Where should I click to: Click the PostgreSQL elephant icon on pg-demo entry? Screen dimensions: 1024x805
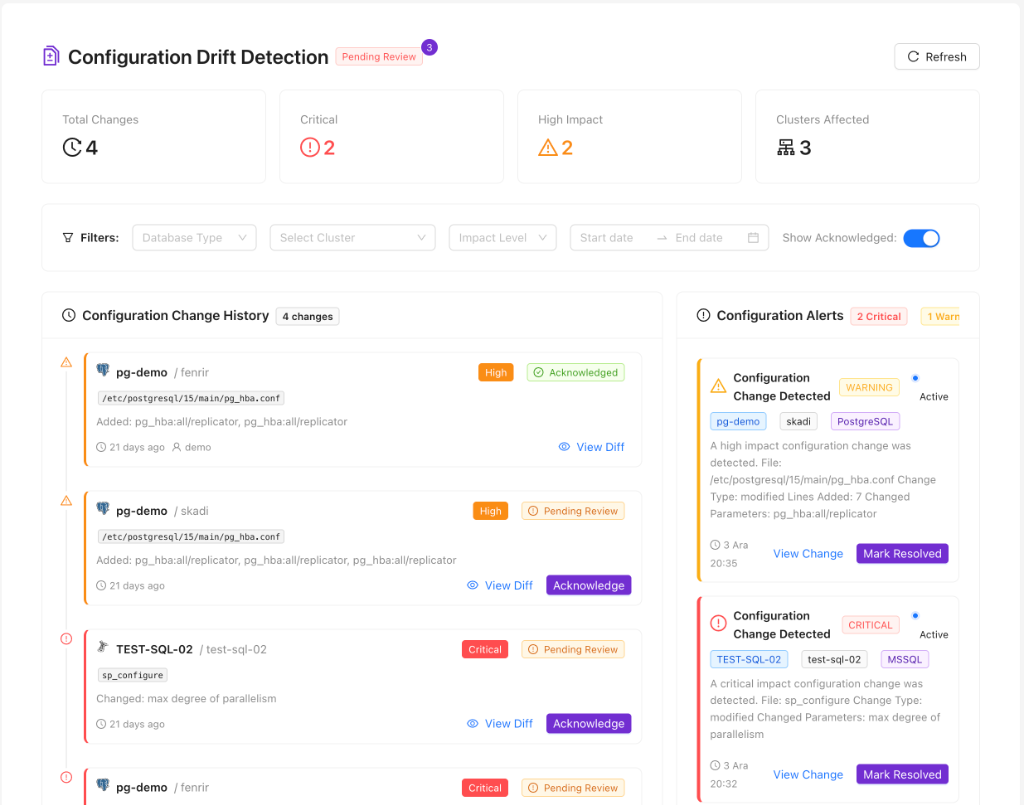click(103, 371)
